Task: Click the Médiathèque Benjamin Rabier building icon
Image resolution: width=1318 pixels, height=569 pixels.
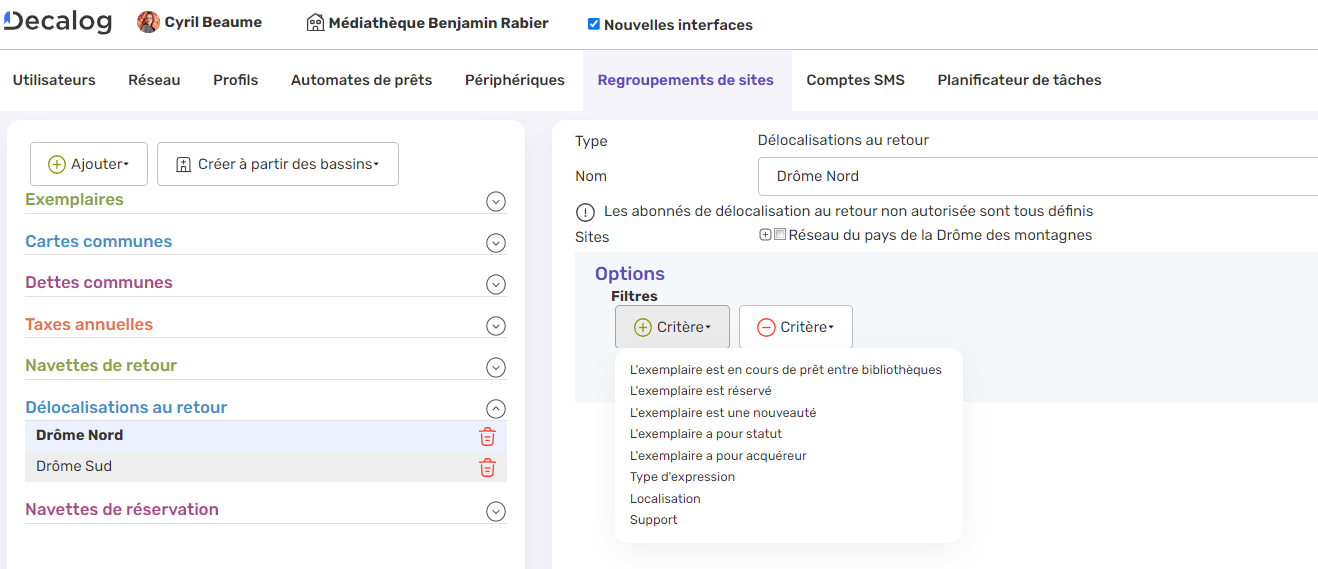Action: pos(315,23)
